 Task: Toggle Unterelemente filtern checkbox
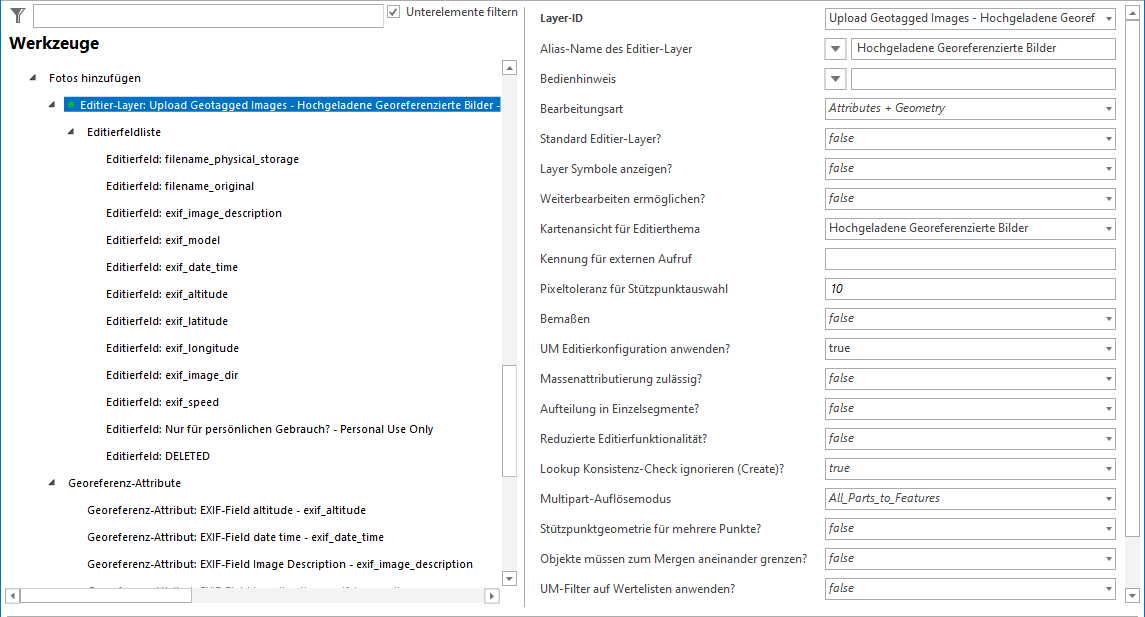coord(394,12)
